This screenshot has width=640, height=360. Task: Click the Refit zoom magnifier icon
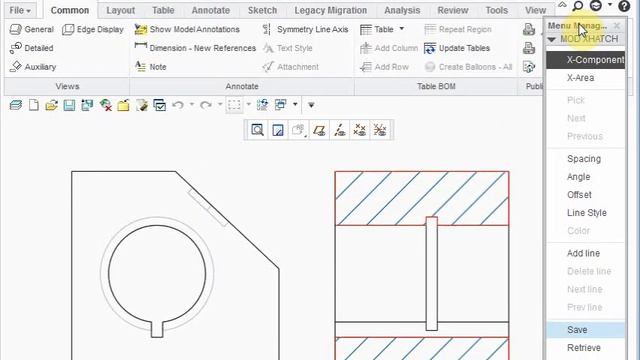(x=258, y=130)
